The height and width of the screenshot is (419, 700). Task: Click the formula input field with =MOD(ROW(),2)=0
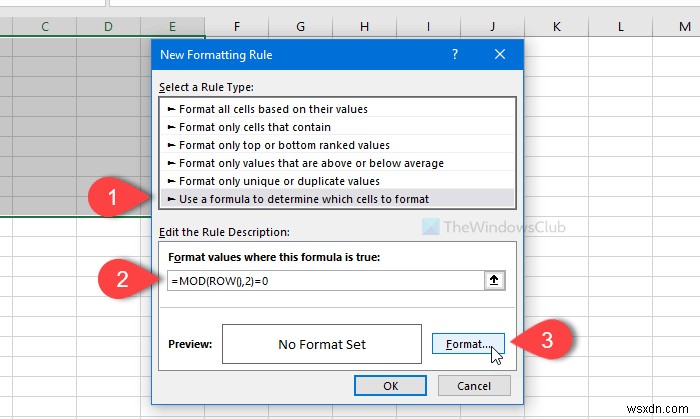tap(325, 281)
